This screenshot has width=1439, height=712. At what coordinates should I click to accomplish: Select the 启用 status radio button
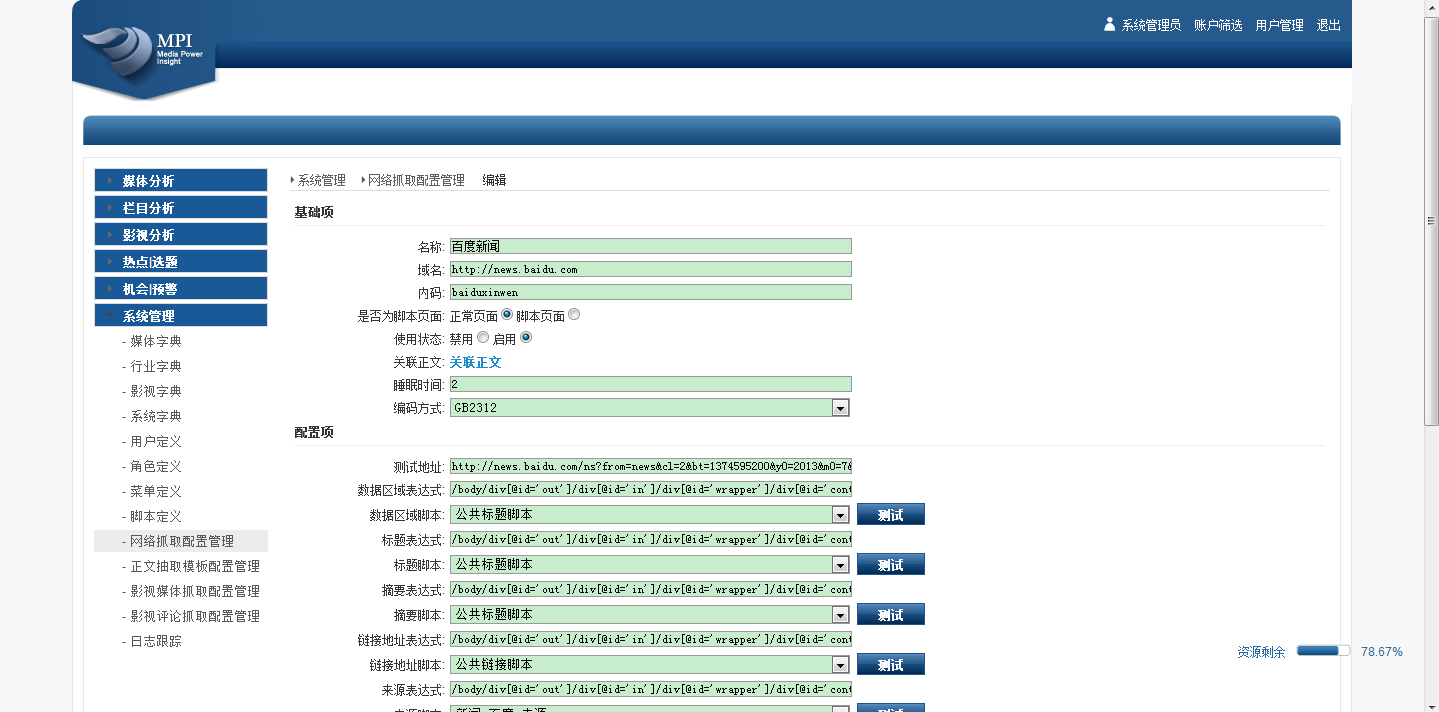[x=526, y=338]
